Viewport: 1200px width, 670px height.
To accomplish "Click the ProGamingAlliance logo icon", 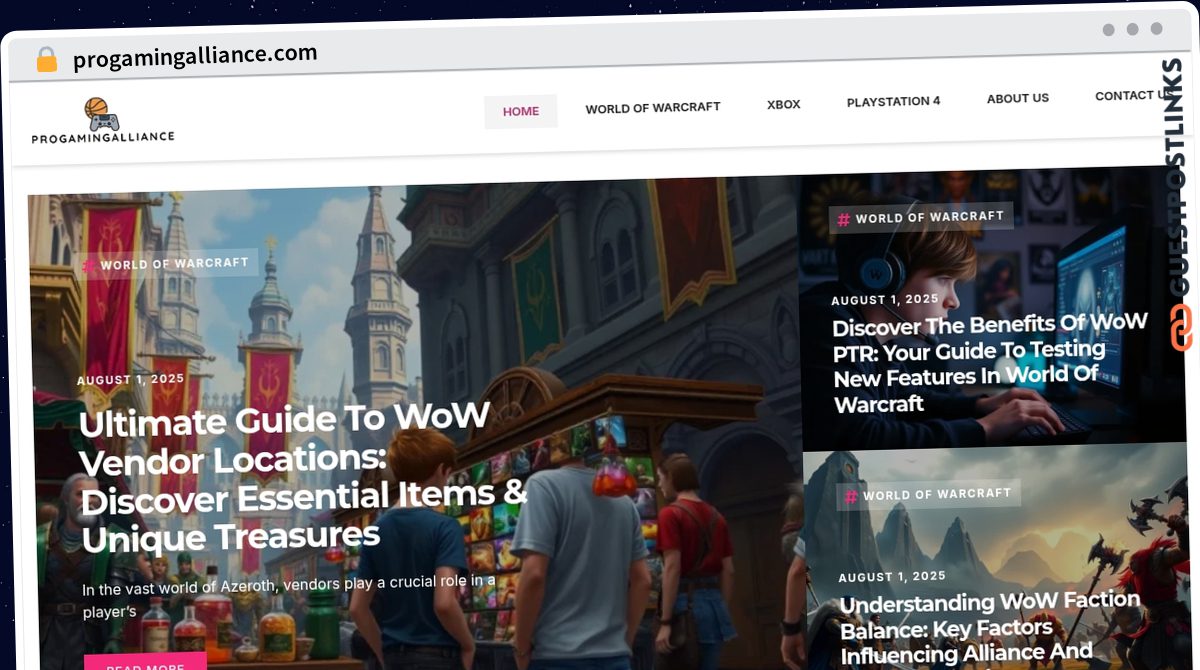I will pos(104,112).
